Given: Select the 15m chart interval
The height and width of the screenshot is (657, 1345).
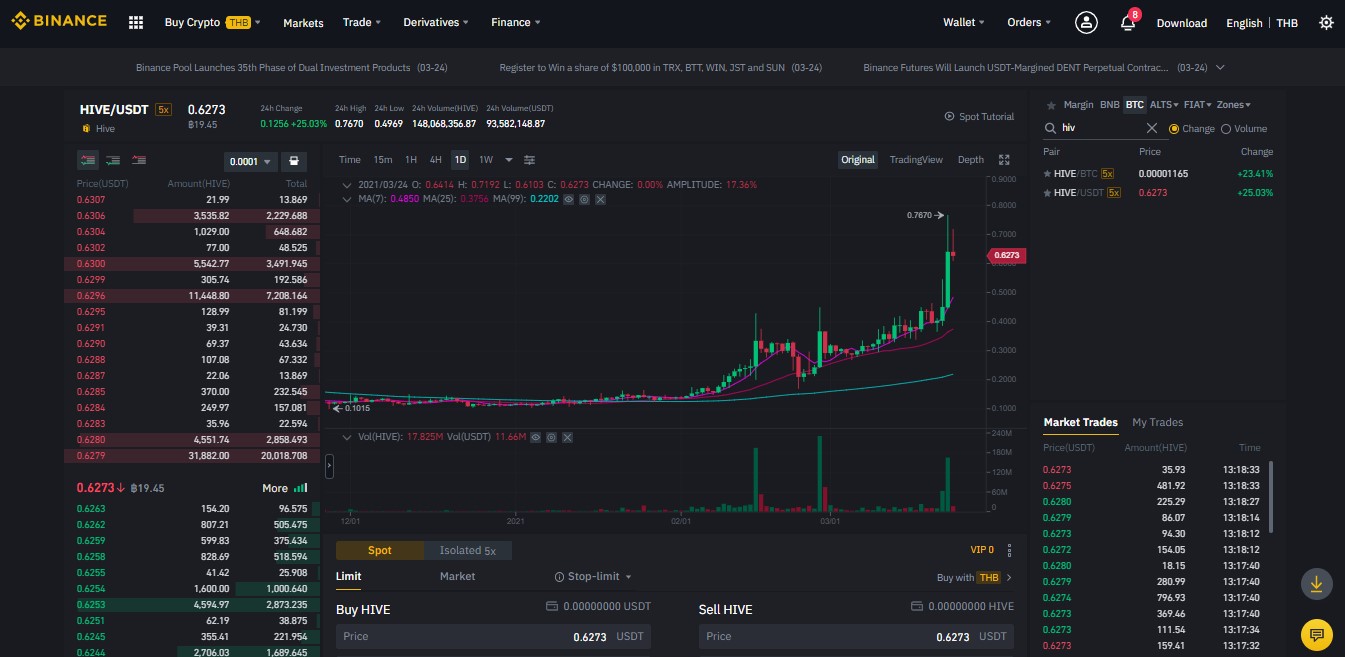Looking at the screenshot, I should point(383,160).
